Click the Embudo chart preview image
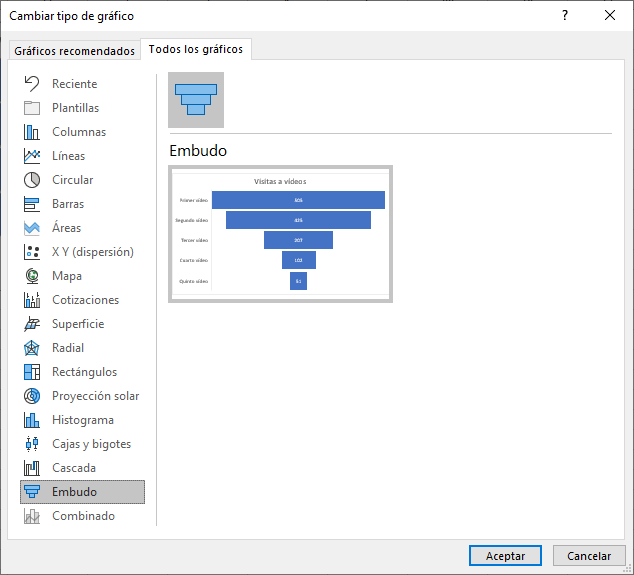 click(280, 233)
